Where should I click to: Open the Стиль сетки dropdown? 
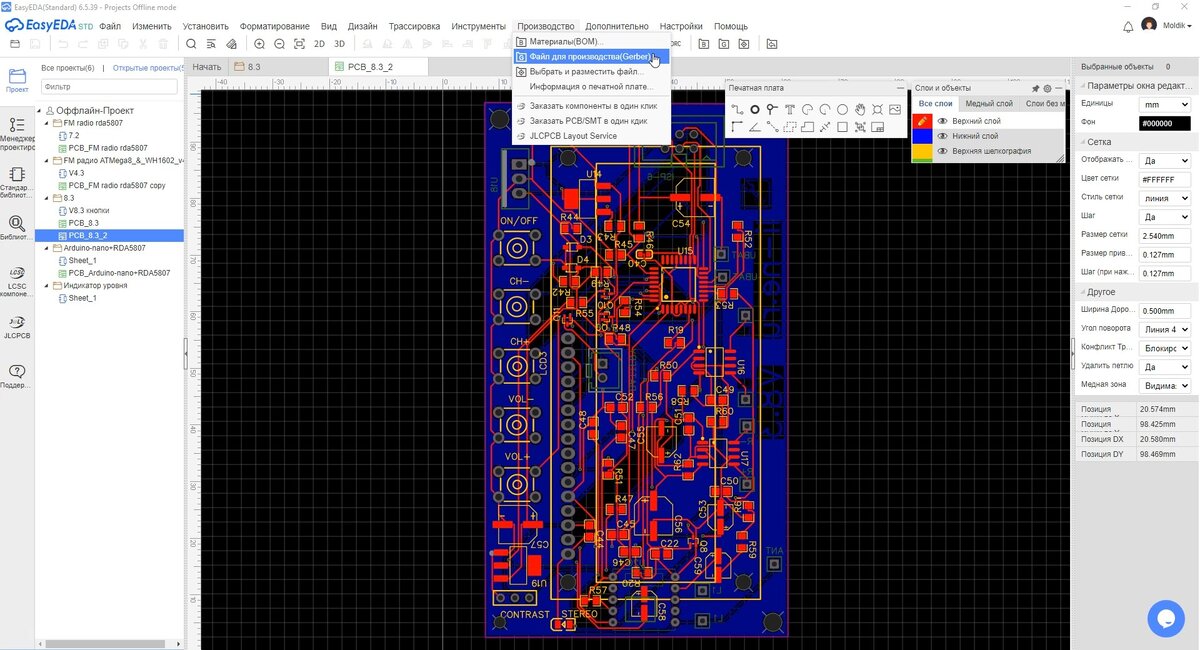tap(1164, 198)
